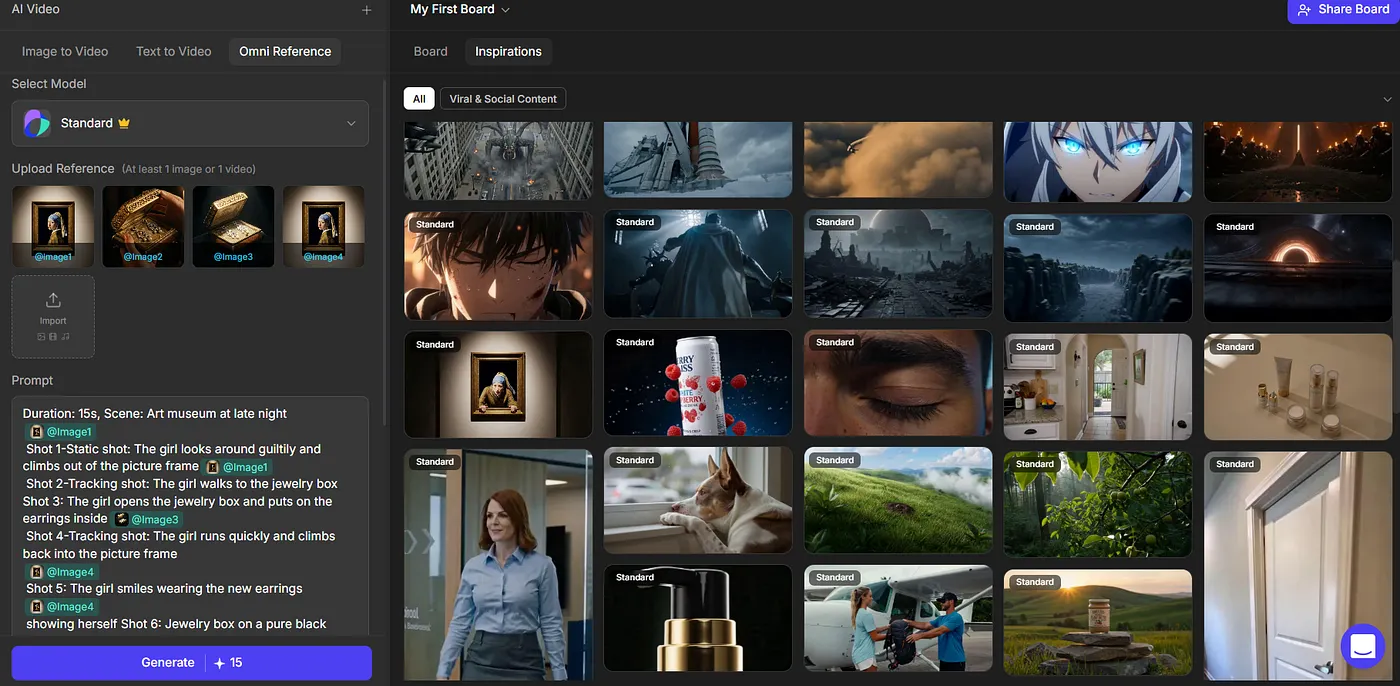This screenshot has height=686, width=1400.
Task: Expand the Select Model dropdown
Action: [351, 124]
